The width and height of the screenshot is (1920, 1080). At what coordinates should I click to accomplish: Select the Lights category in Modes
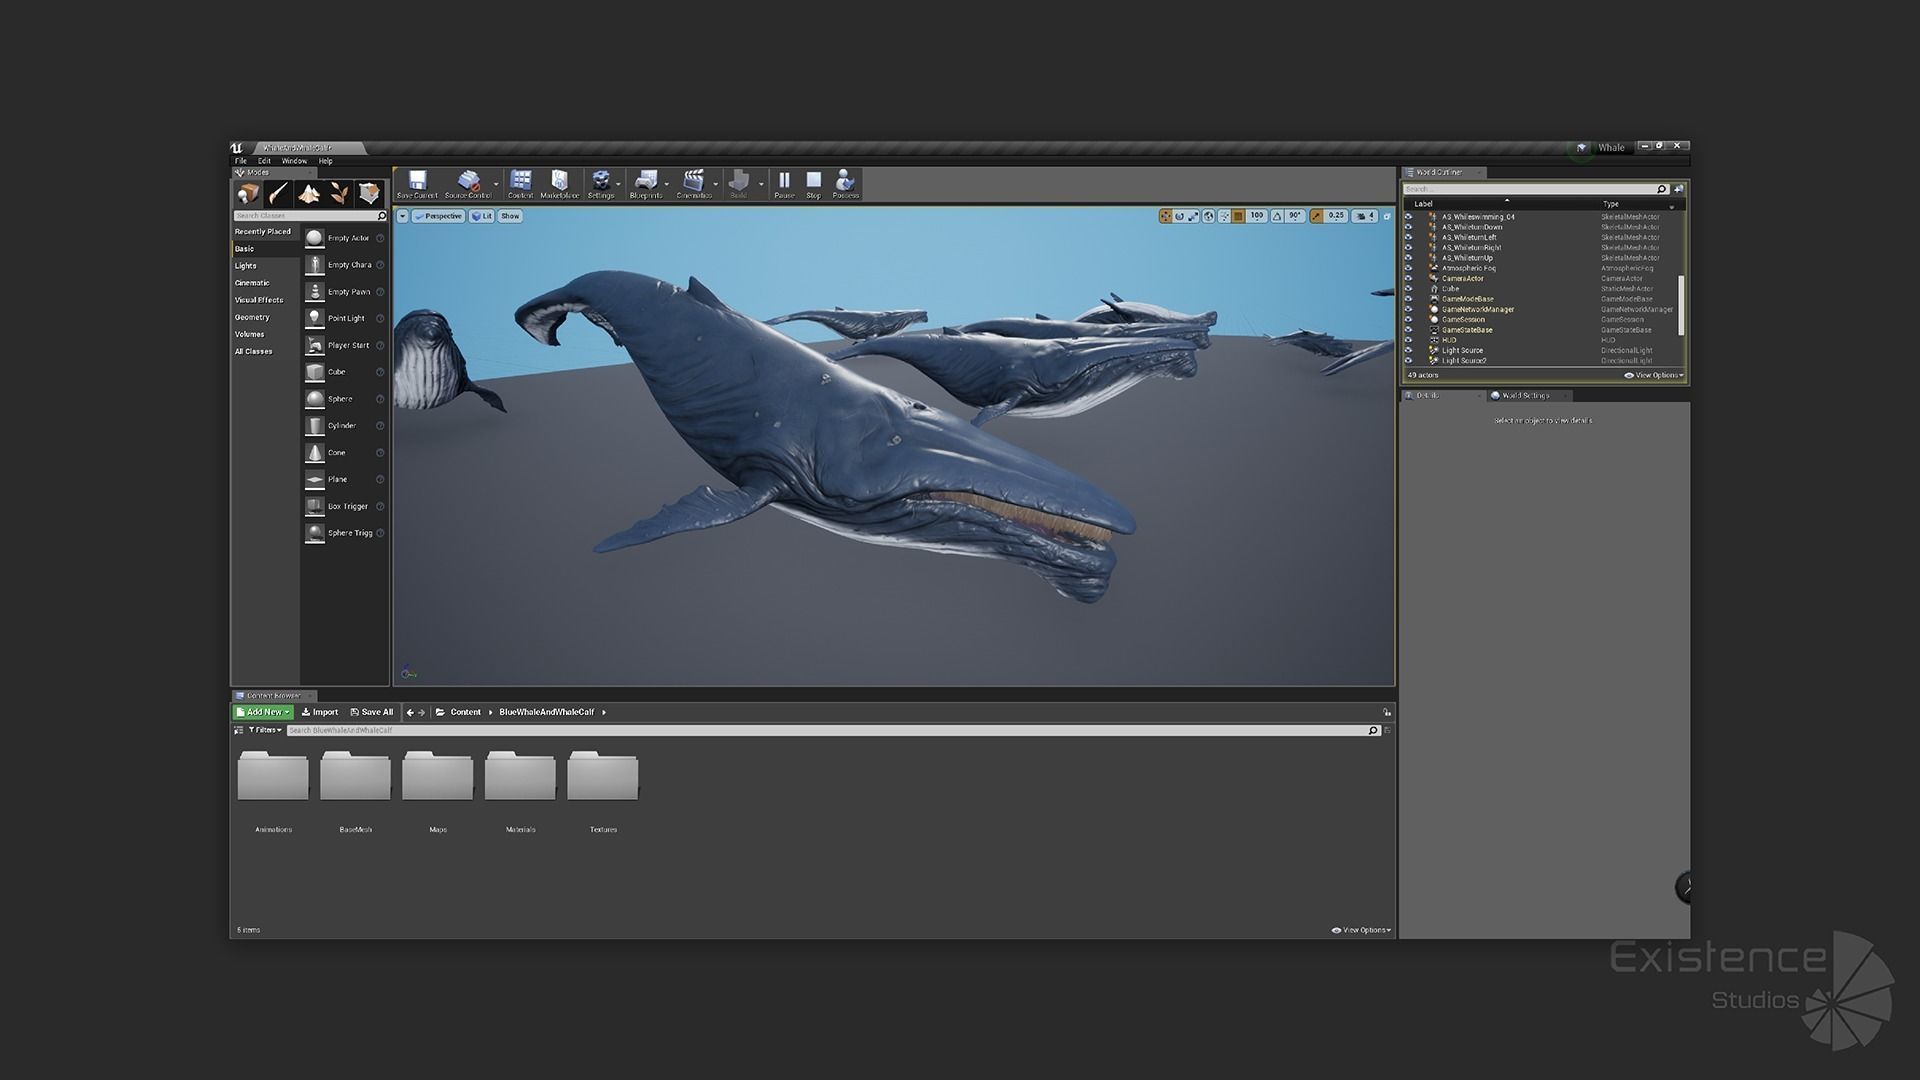[246, 266]
